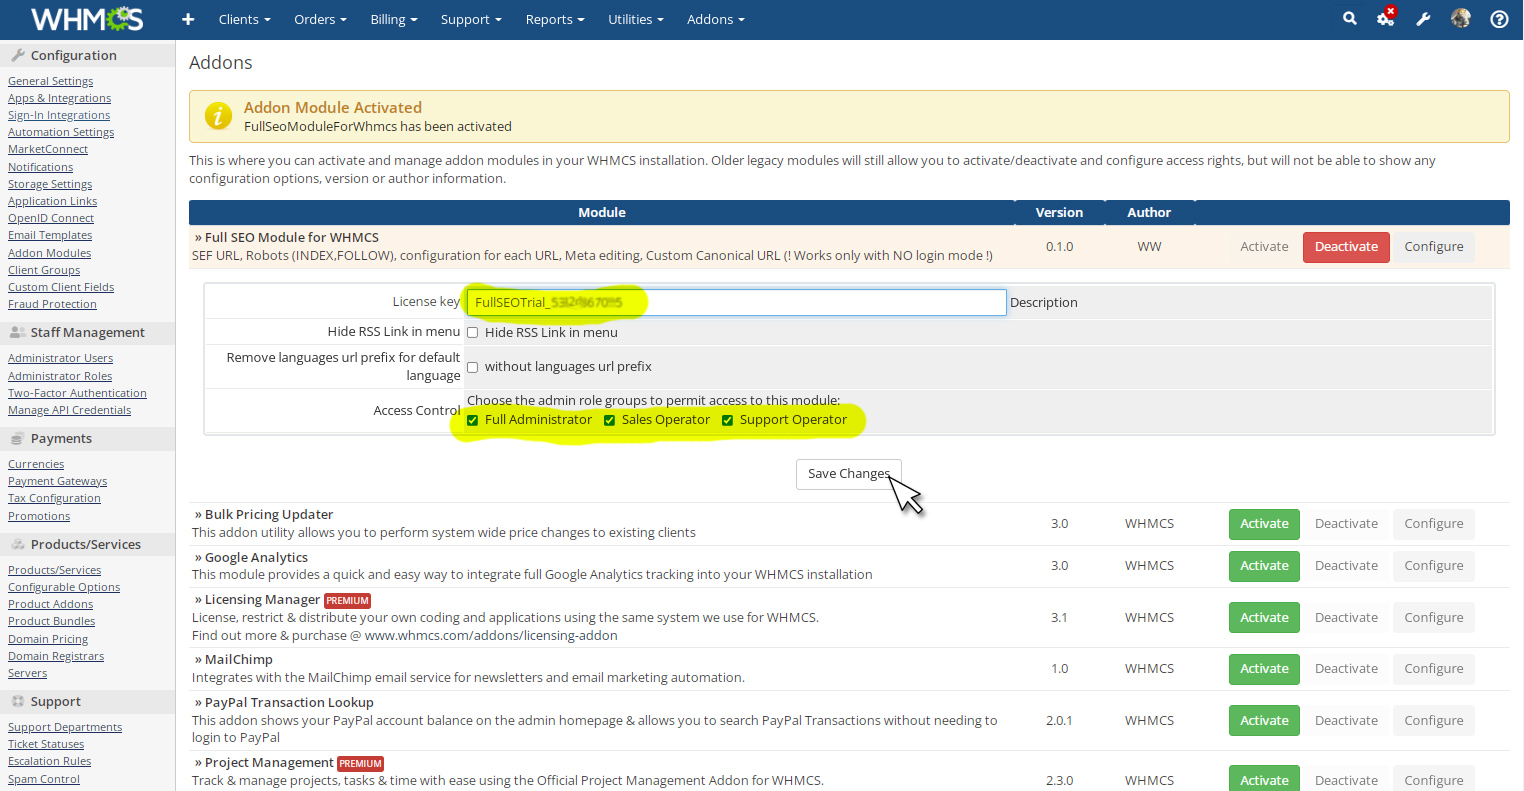The image size is (1524, 791).
Task: Open Client Groups link
Action: coord(44,270)
